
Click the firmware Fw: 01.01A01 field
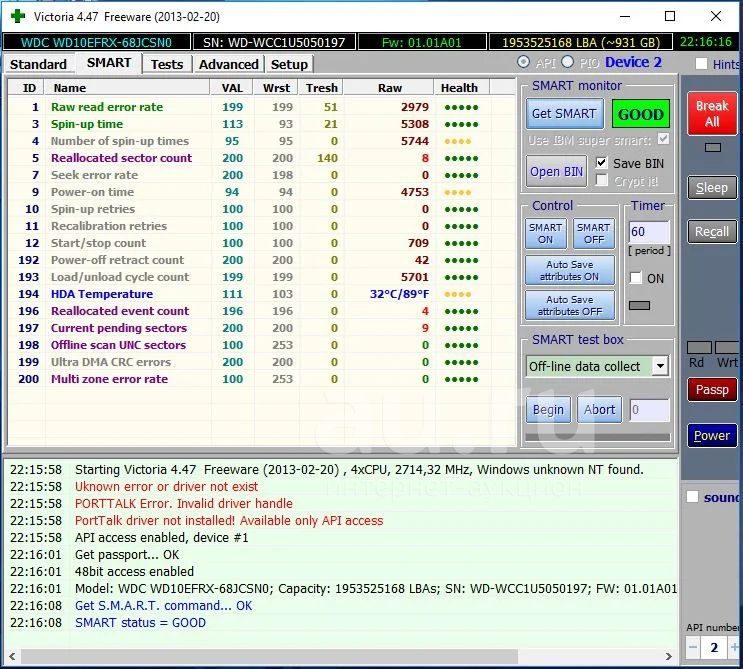point(422,42)
